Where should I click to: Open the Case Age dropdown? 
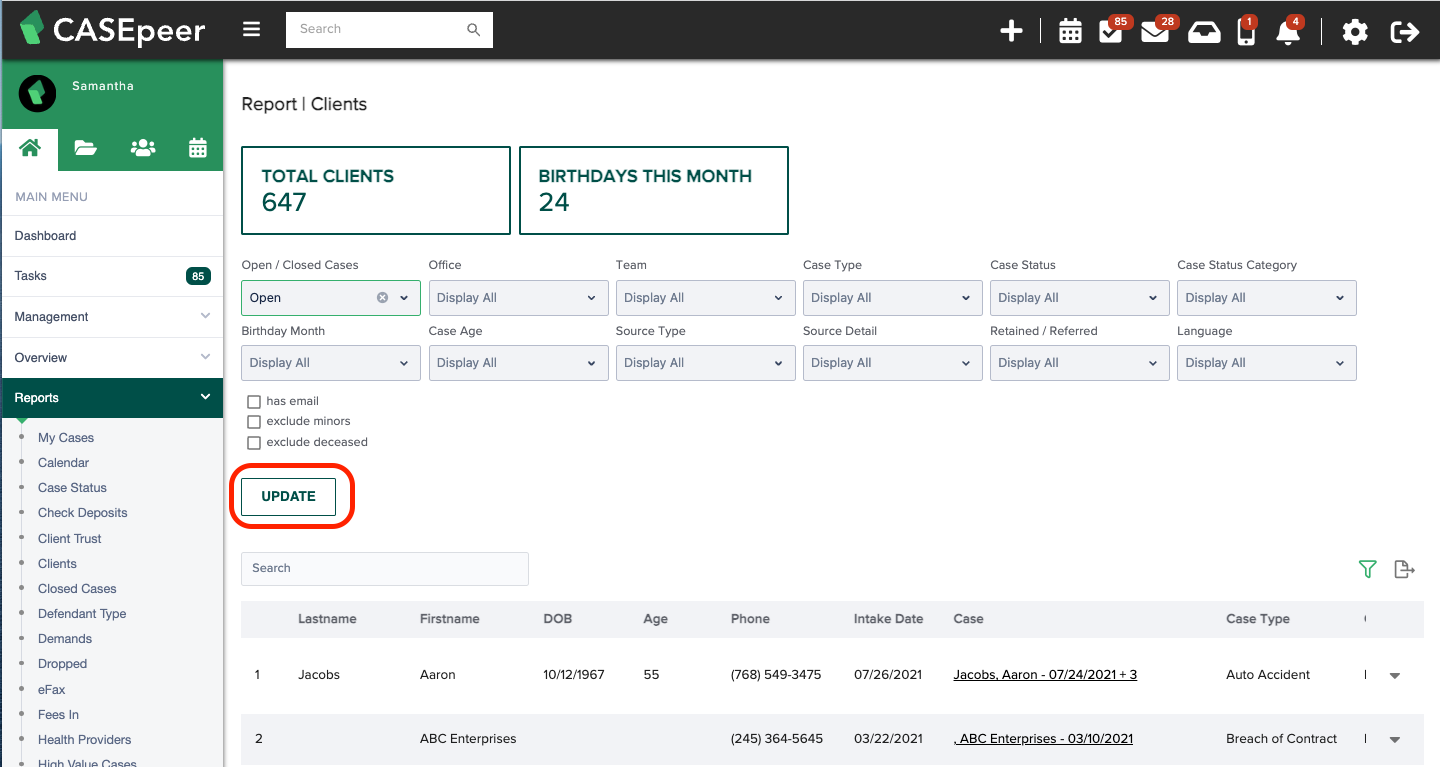click(x=518, y=363)
